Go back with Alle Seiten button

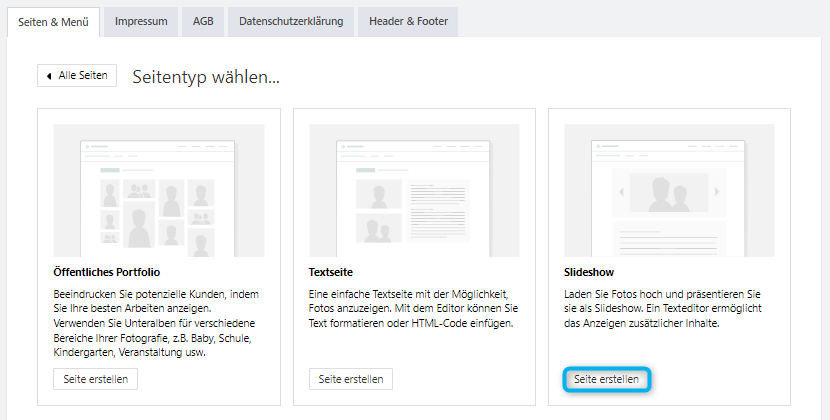[x=77, y=76]
